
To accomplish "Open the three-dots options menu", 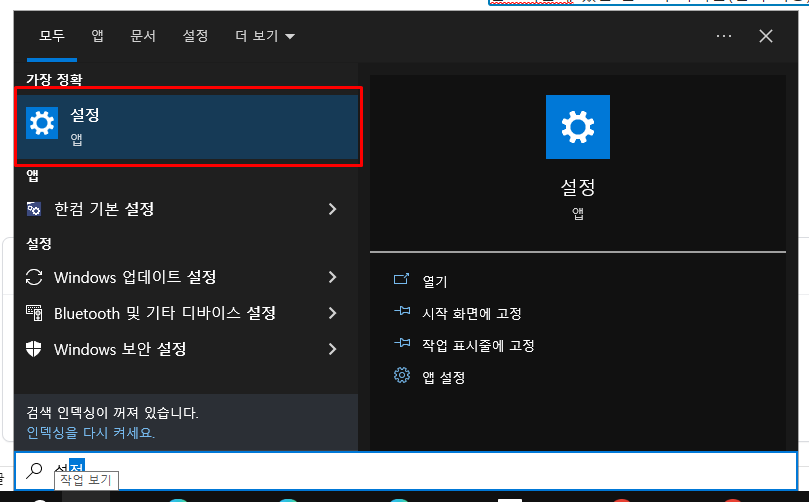I will pos(724,36).
